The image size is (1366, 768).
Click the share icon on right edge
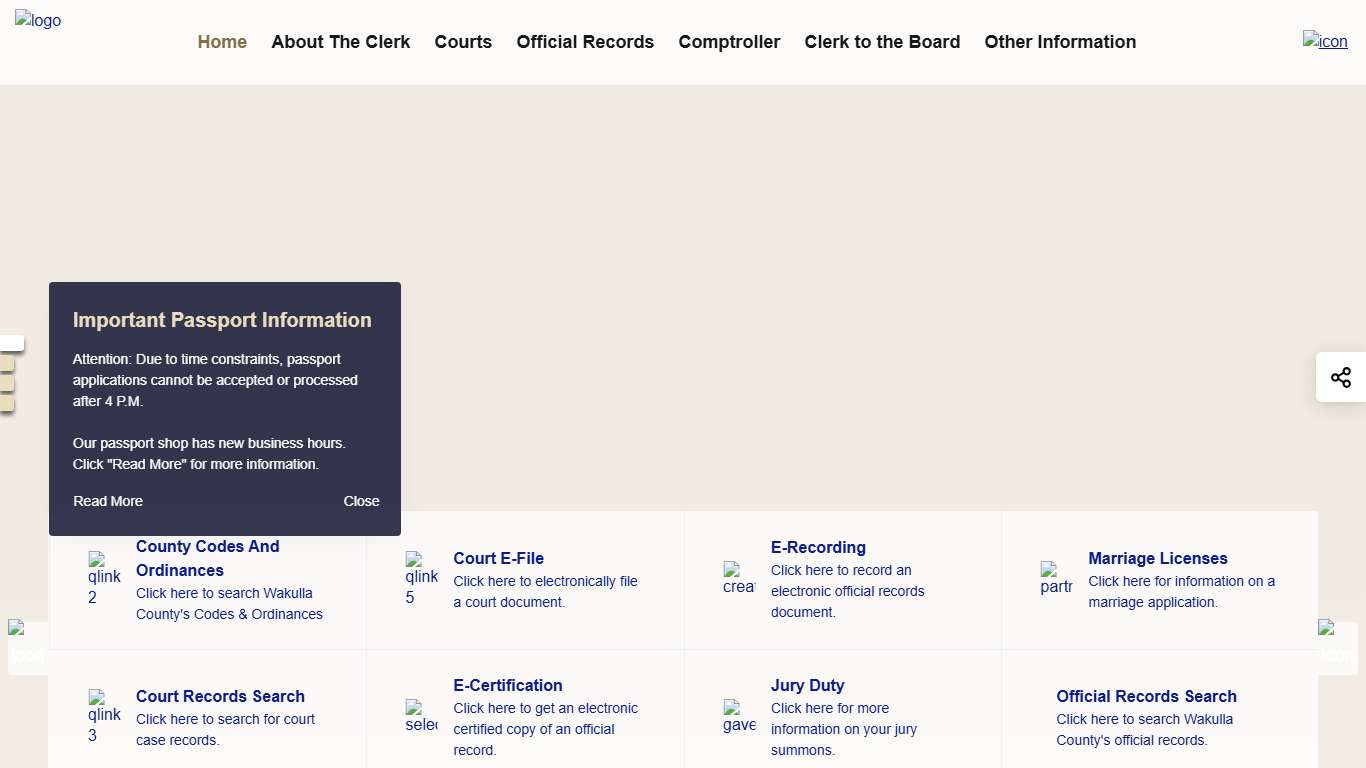1340,377
